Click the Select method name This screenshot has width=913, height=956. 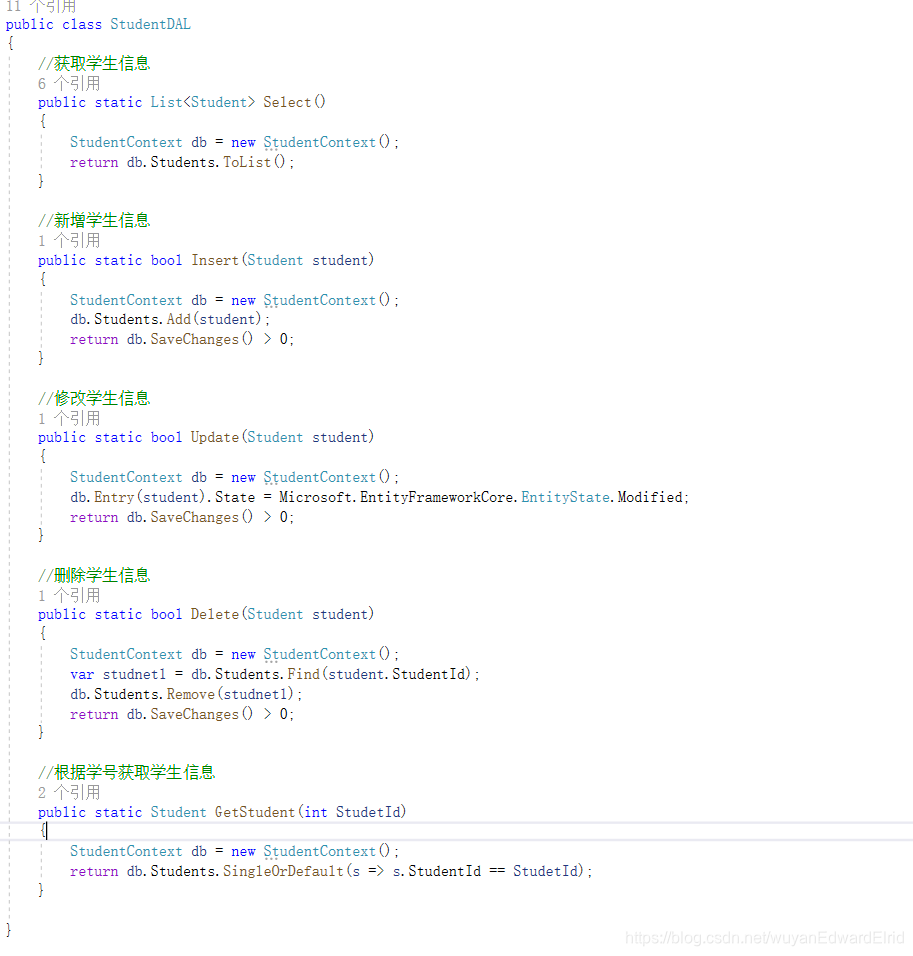click(285, 101)
